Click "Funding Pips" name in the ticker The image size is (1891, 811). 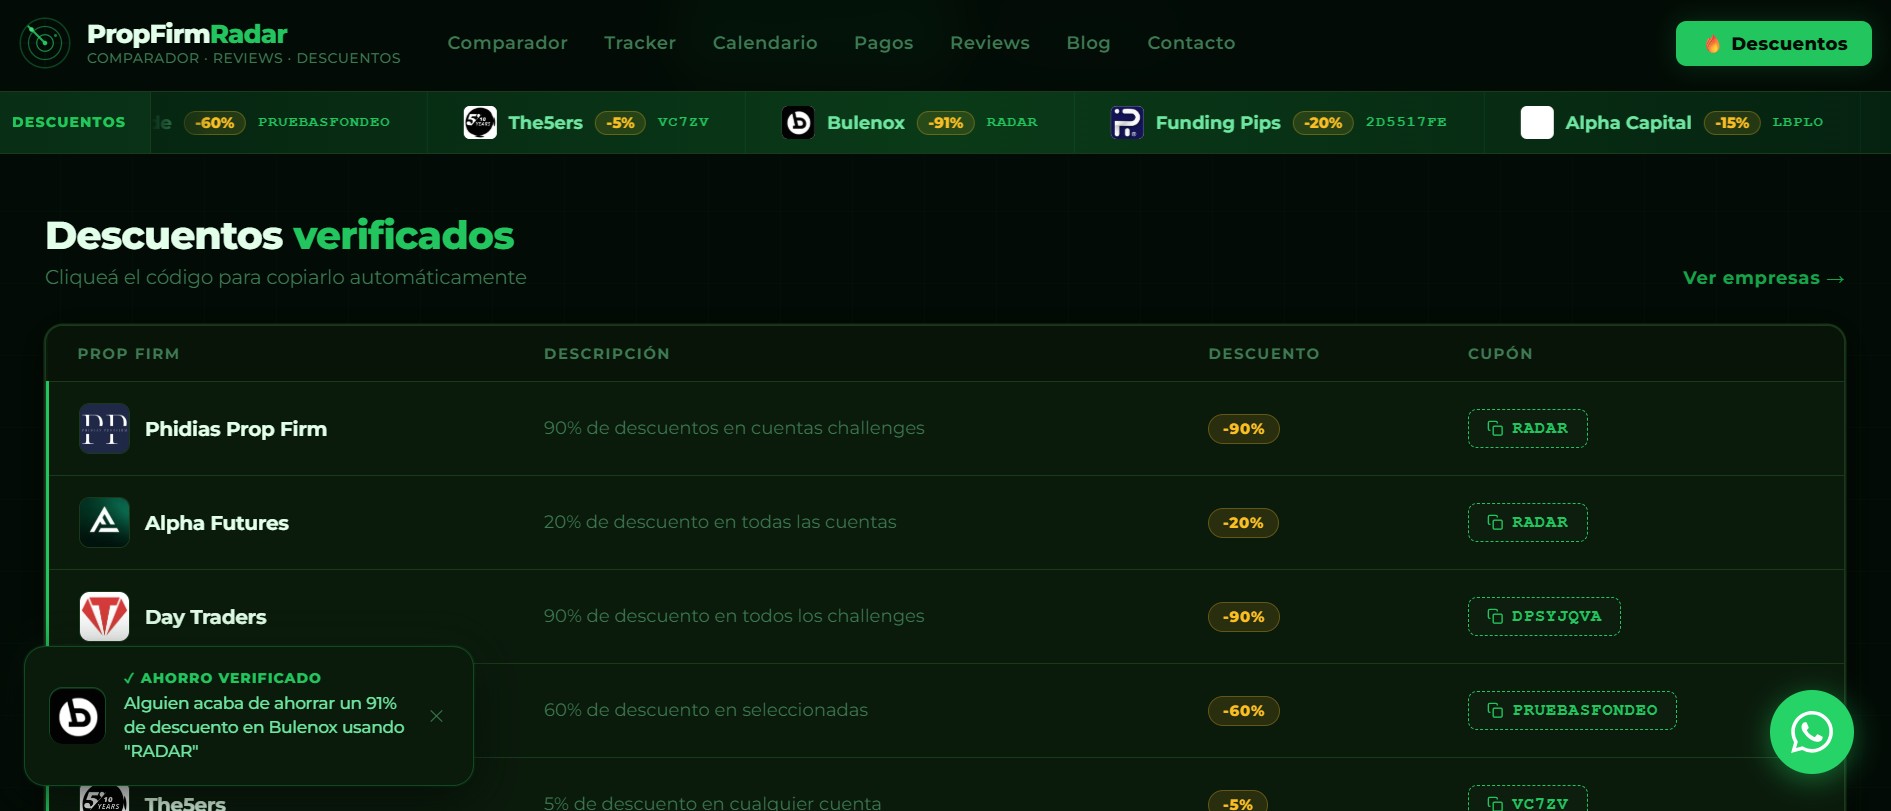(1218, 123)
